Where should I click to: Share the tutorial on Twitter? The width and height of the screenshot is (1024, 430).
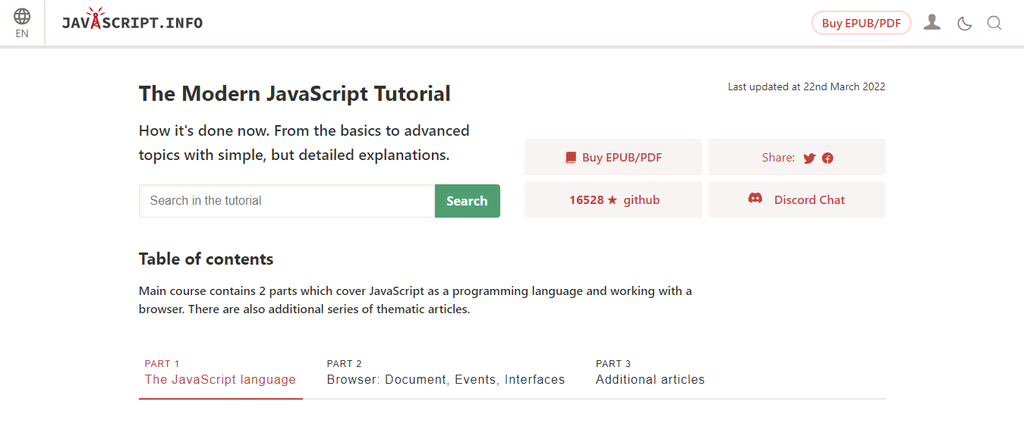(x=809, y=158)
